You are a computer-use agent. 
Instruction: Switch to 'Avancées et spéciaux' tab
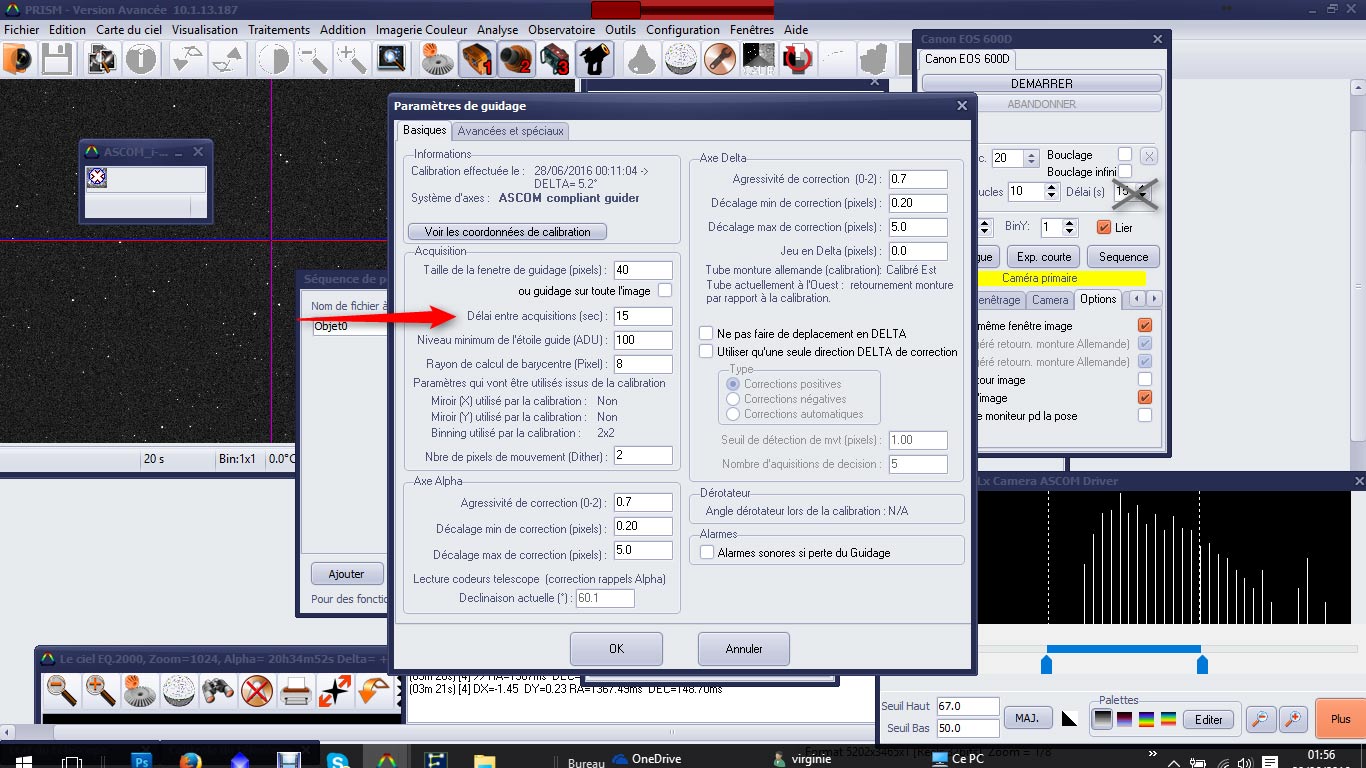511,131
